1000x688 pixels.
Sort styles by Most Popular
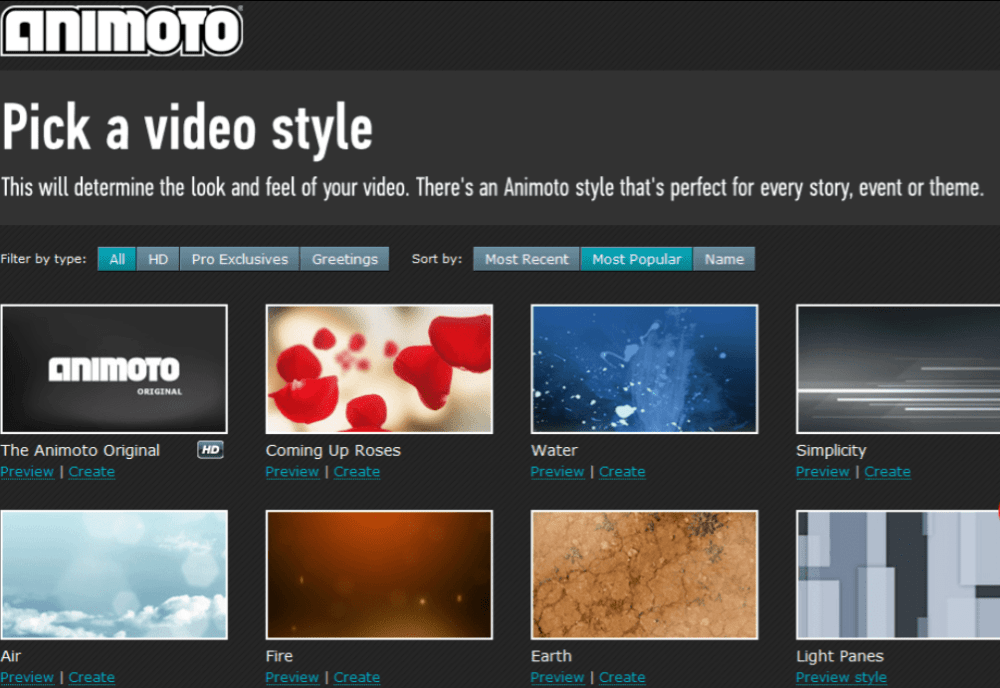coord(636,259)
